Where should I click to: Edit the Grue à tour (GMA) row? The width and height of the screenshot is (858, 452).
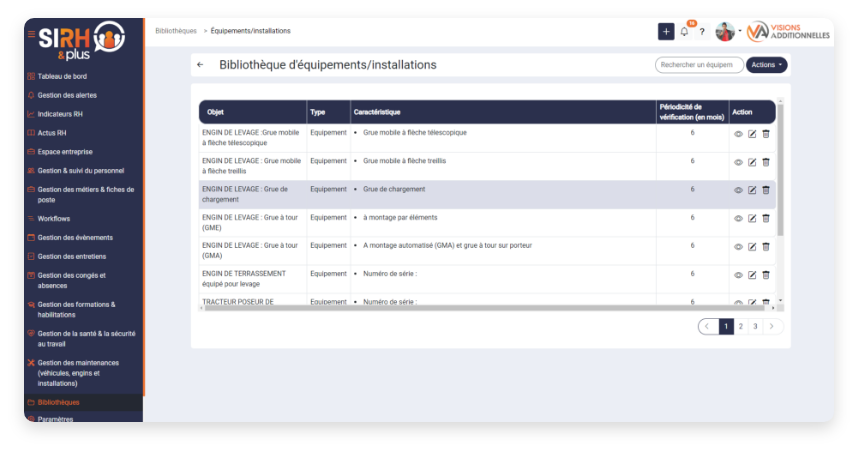point(752,247)
